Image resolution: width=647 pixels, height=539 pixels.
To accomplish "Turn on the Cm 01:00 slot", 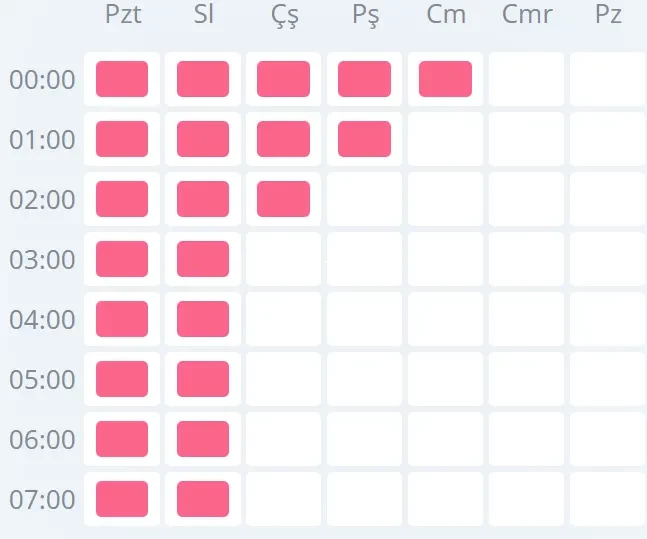I will pyautogui.click(x=445, y=139).
